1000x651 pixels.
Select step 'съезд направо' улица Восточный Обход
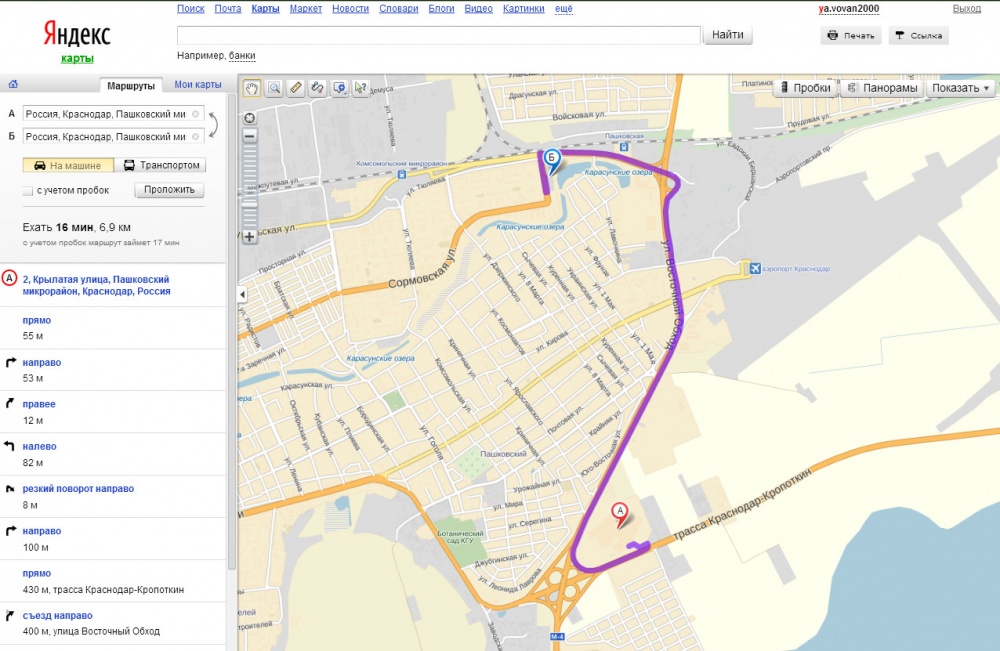coord(113,624)
